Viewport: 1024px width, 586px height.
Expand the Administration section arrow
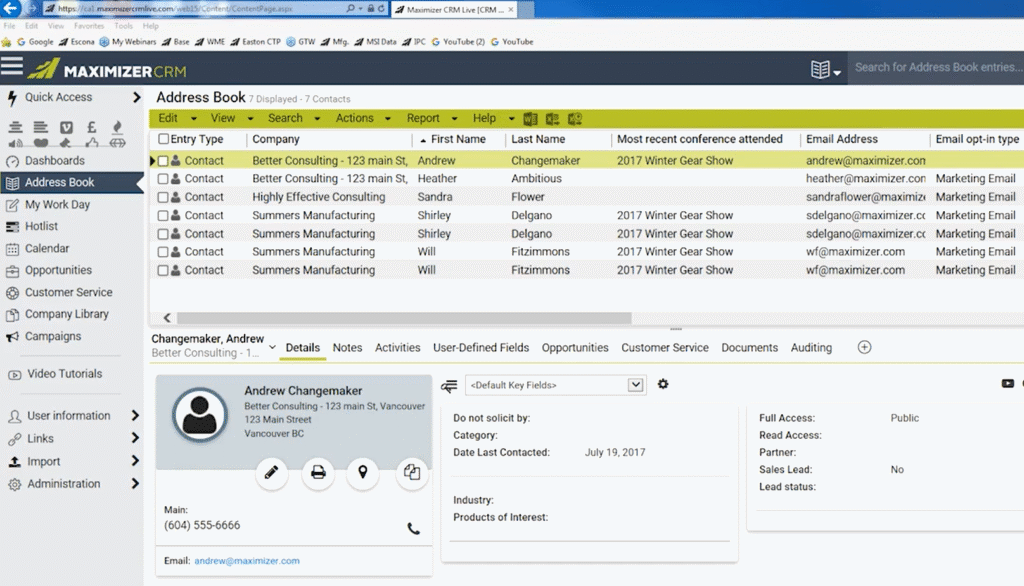135,483
